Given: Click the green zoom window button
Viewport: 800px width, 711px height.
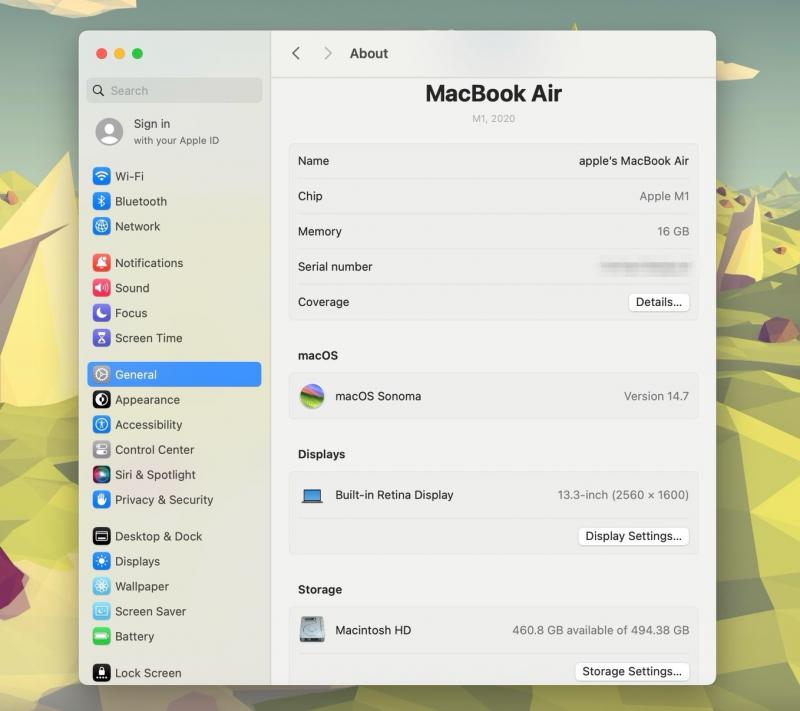Looking at the screenshot, I should pyautogui.click(x=137, y=54).
